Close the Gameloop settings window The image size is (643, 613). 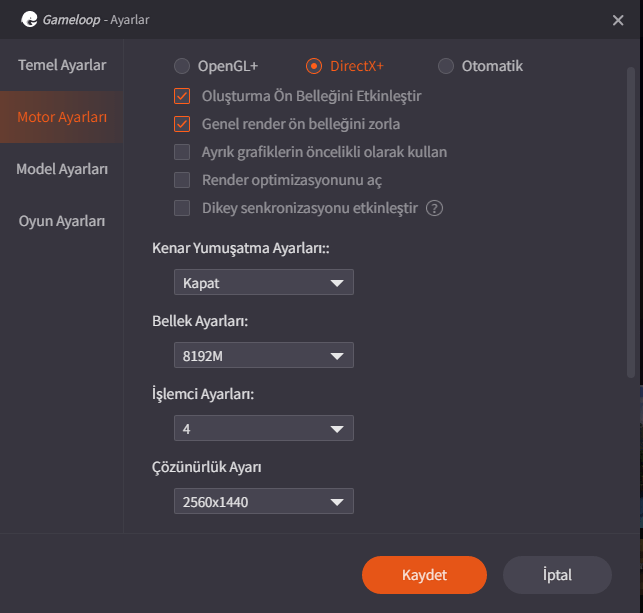pos(618,20)
